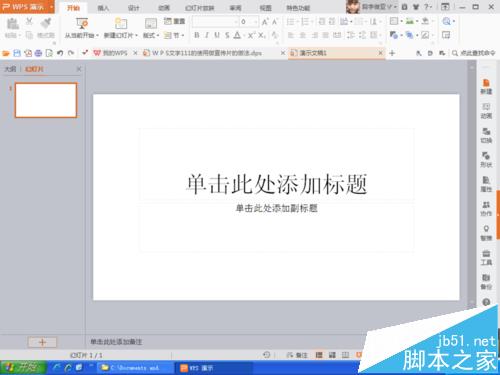The width and height of the screenshot is (500, 375).
Task: Open the Section (节) dropdown
Action: pyautogui.click(x=174, y=35)
